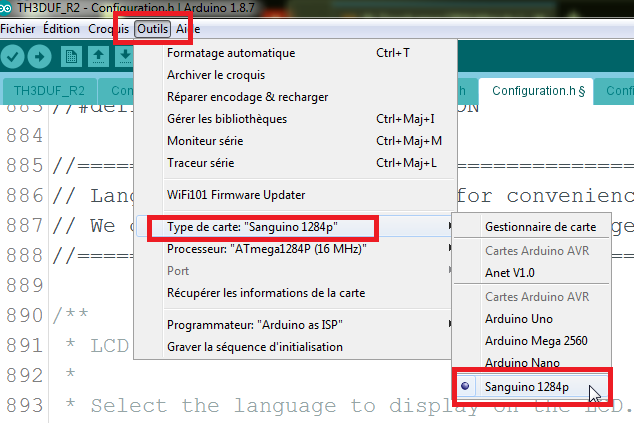Select Archiver le croquis
The height and width of the screenshot is (423, 634).
click(295, 75)
